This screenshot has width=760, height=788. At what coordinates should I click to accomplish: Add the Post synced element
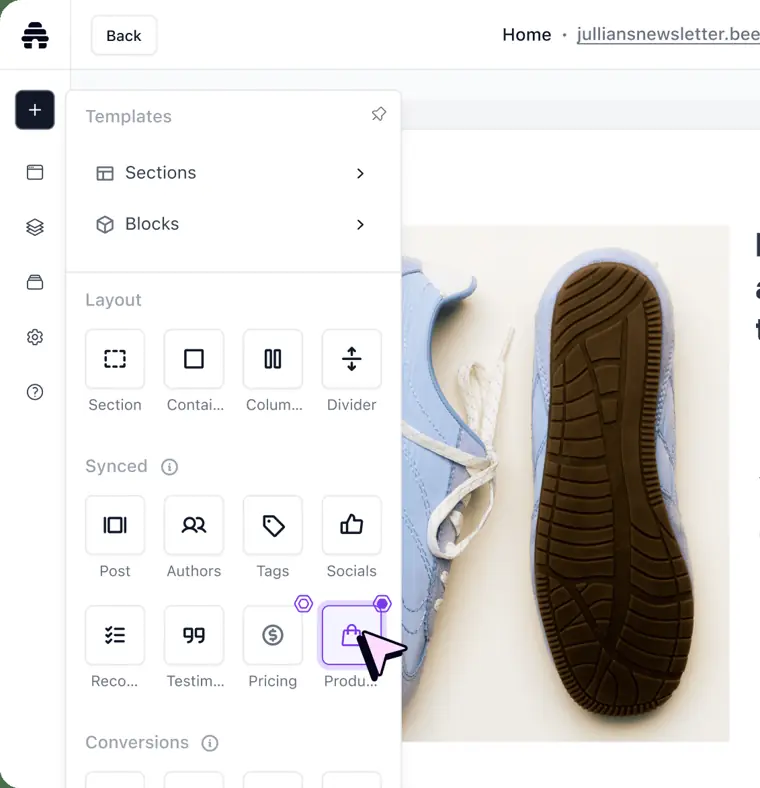115,525
